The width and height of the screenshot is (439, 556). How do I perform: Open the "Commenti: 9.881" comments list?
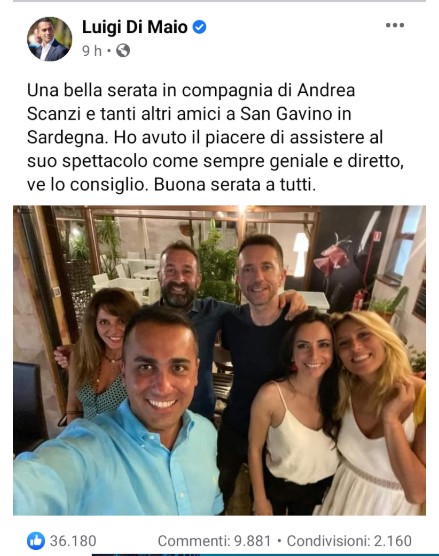tap(214, 541)
